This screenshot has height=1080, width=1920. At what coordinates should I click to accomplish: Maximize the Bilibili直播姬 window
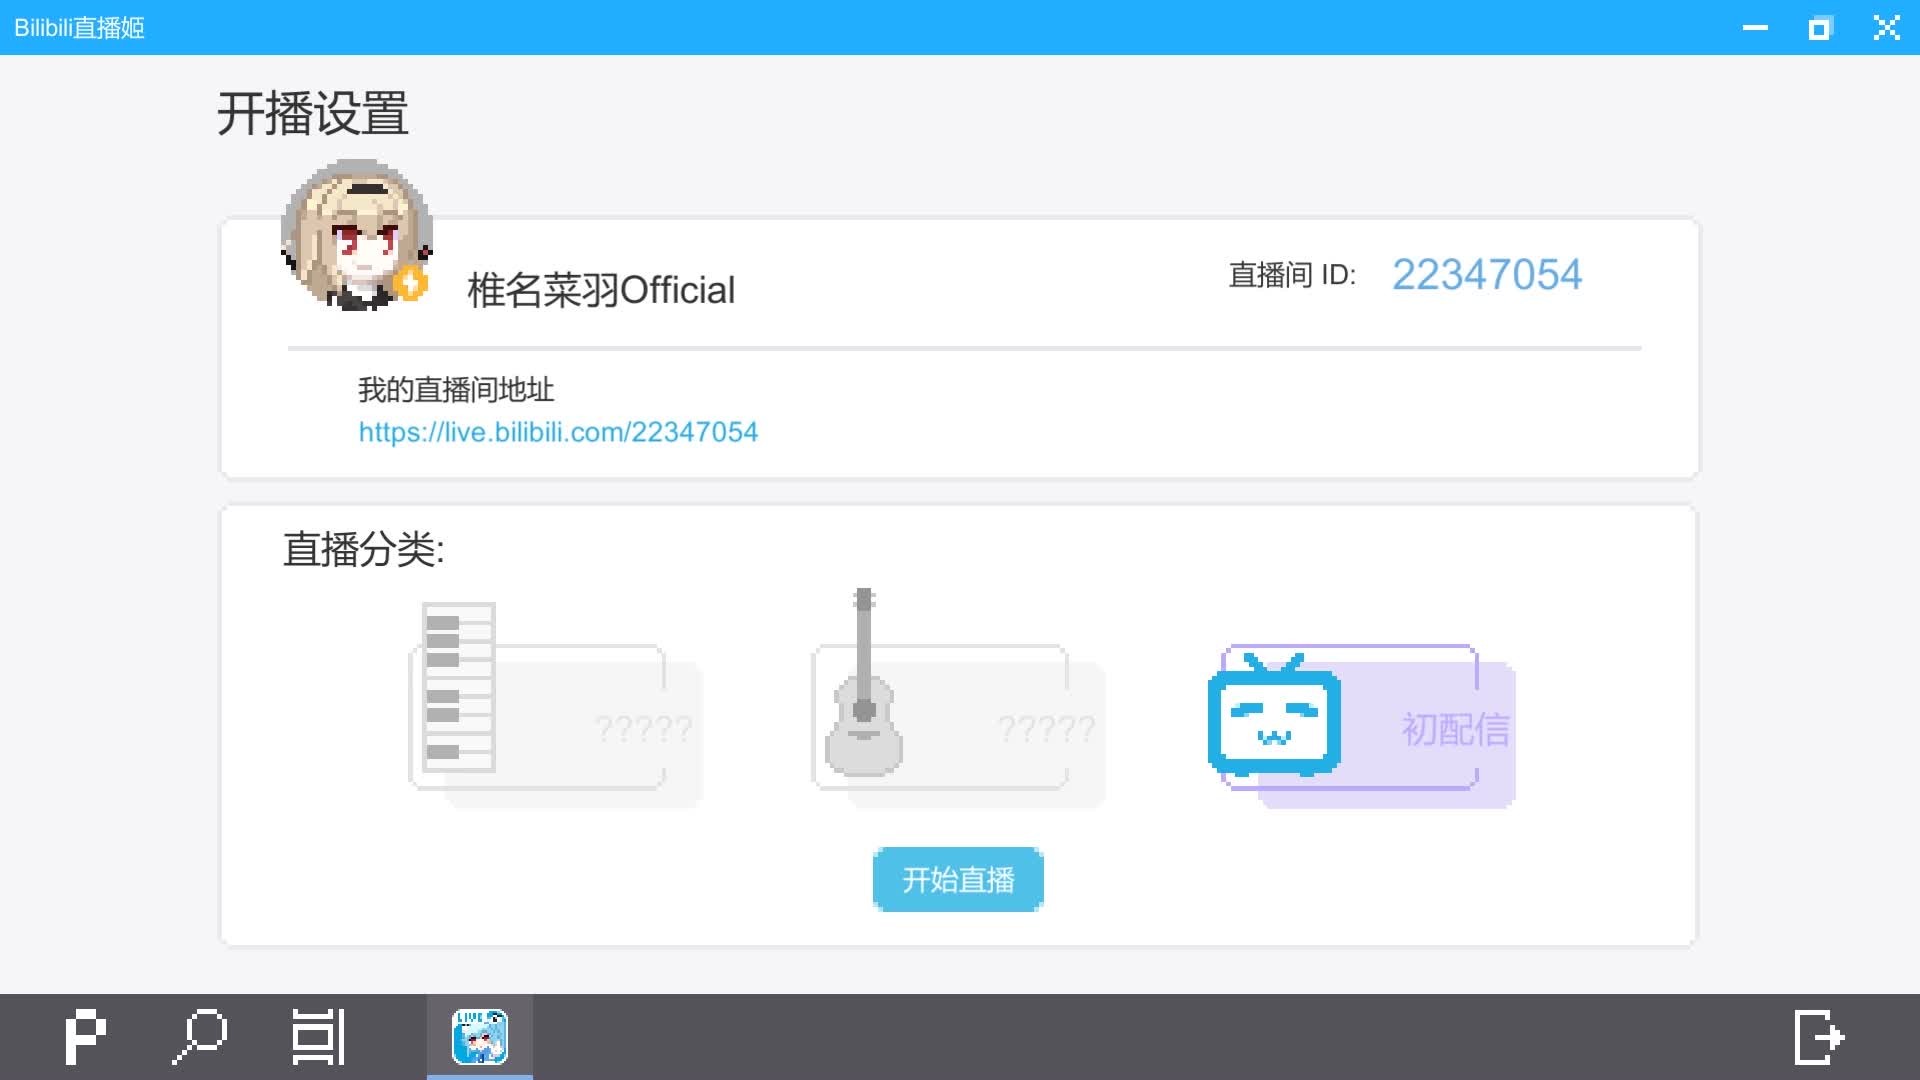pyautogui.click(x=1820, y=28)
